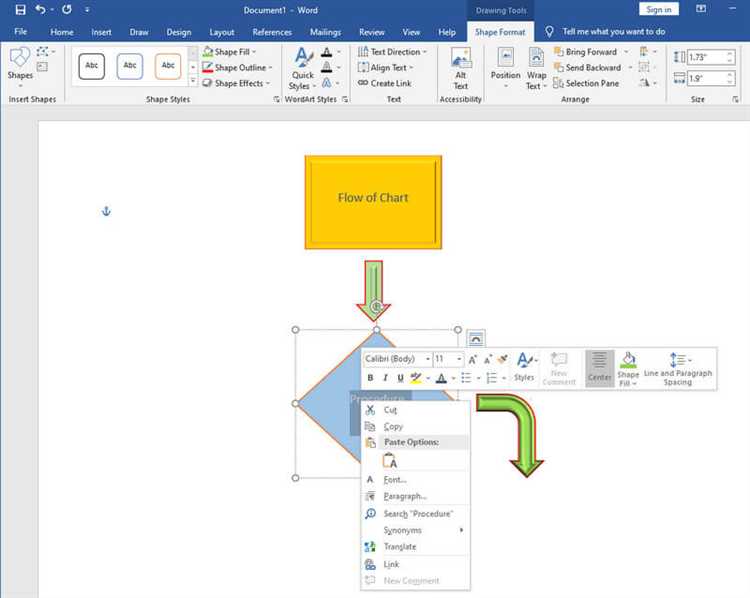This screenshot has height=598, width=750.
Task: Switch to the Insert tab
Action: pos(101,32)
